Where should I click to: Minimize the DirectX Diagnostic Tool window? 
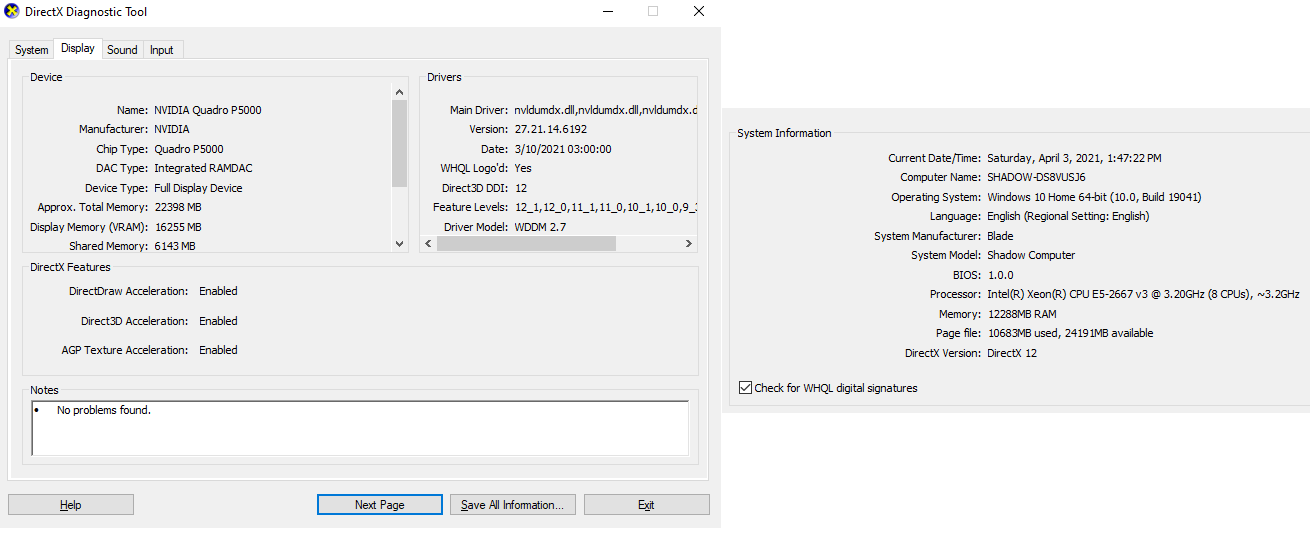(609, 11)
